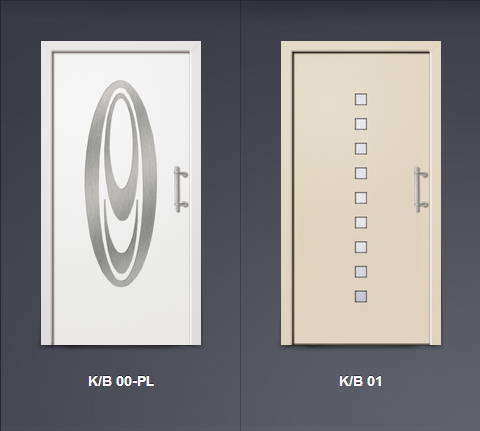The width and height of the screenshot is (480, 431).
Task: Select the beige K/B 01 door thumbnail
Action: coord(361,193)
